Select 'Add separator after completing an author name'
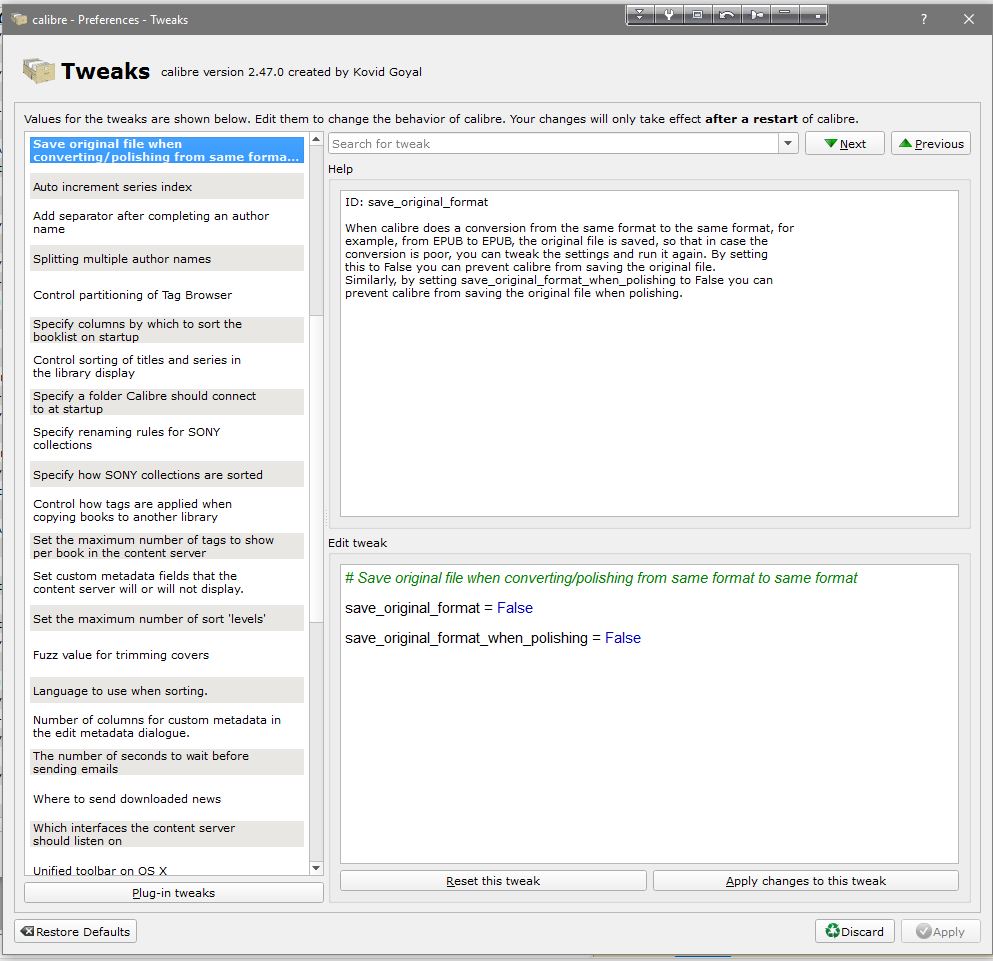 point(167,222)
